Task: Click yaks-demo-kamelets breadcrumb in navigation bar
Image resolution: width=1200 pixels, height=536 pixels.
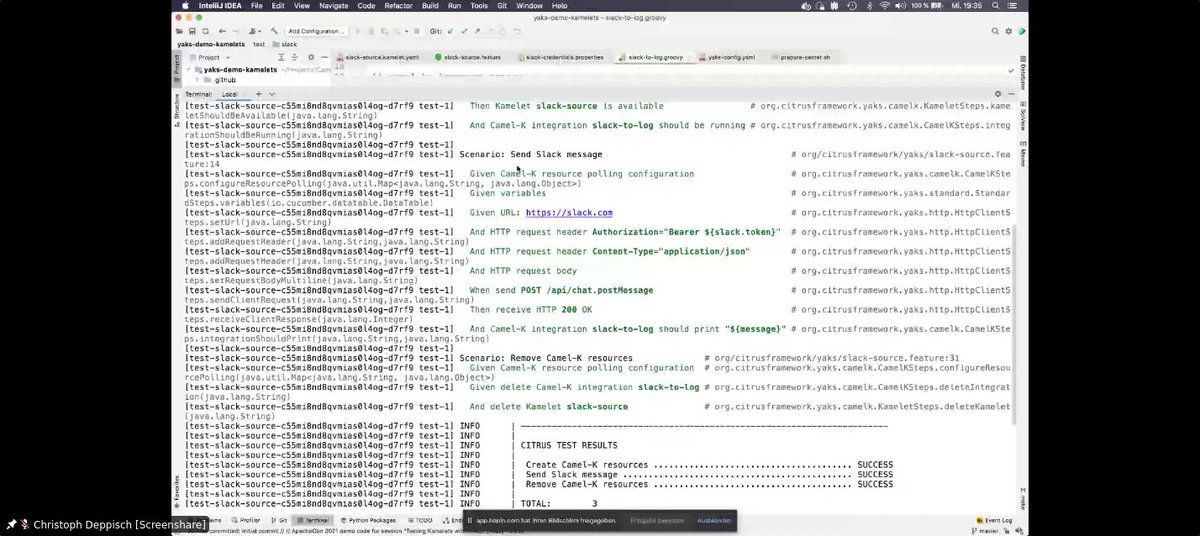Action: pos(211,44)
